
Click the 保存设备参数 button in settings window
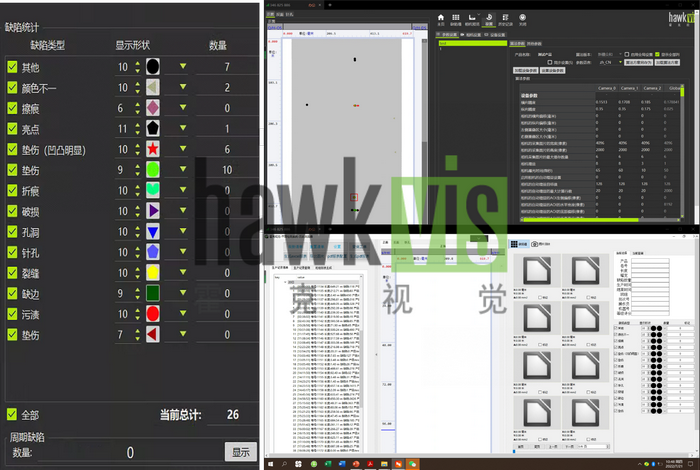pyautogui.click(x=553, y=71)
